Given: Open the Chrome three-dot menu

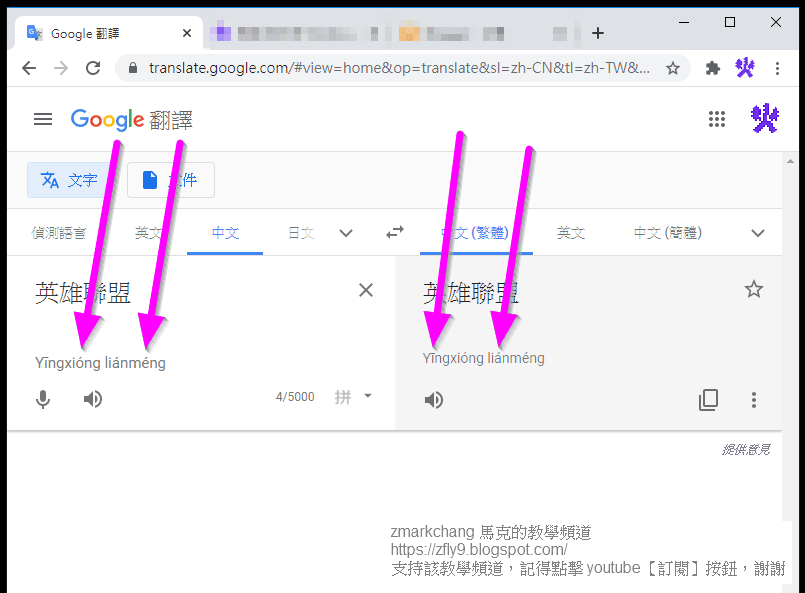Looking at the screenshot, I should pos(777,68).
